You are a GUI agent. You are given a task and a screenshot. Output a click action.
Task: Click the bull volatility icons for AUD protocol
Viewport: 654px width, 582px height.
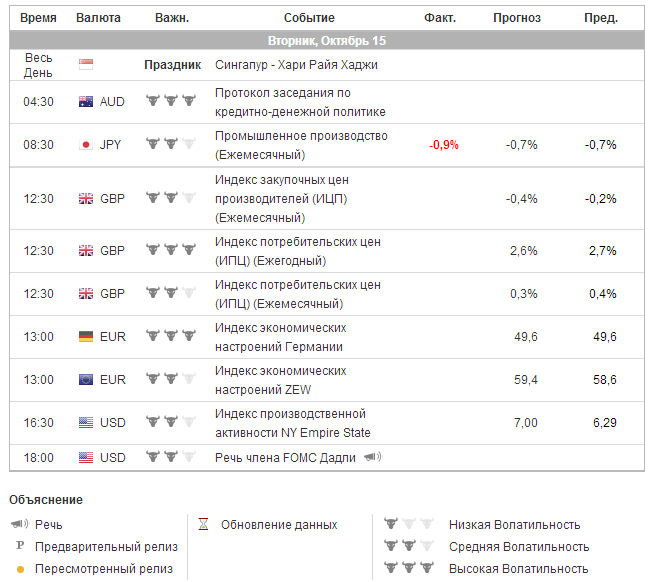click(168, 102)
